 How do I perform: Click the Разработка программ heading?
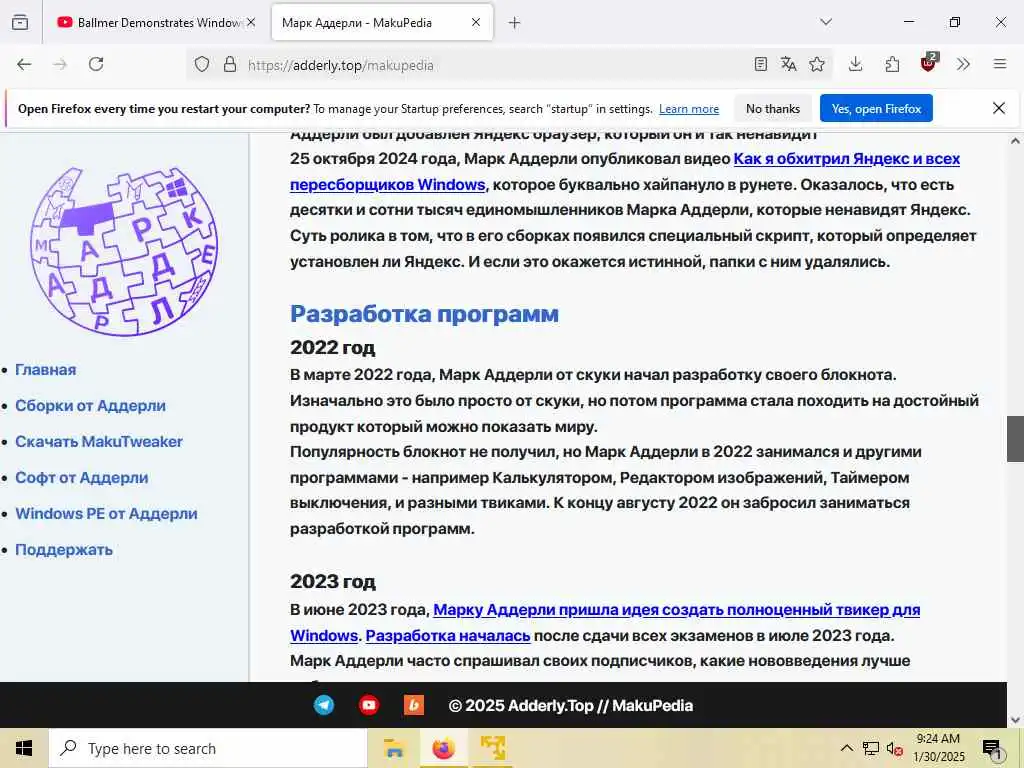click(424, 313)
